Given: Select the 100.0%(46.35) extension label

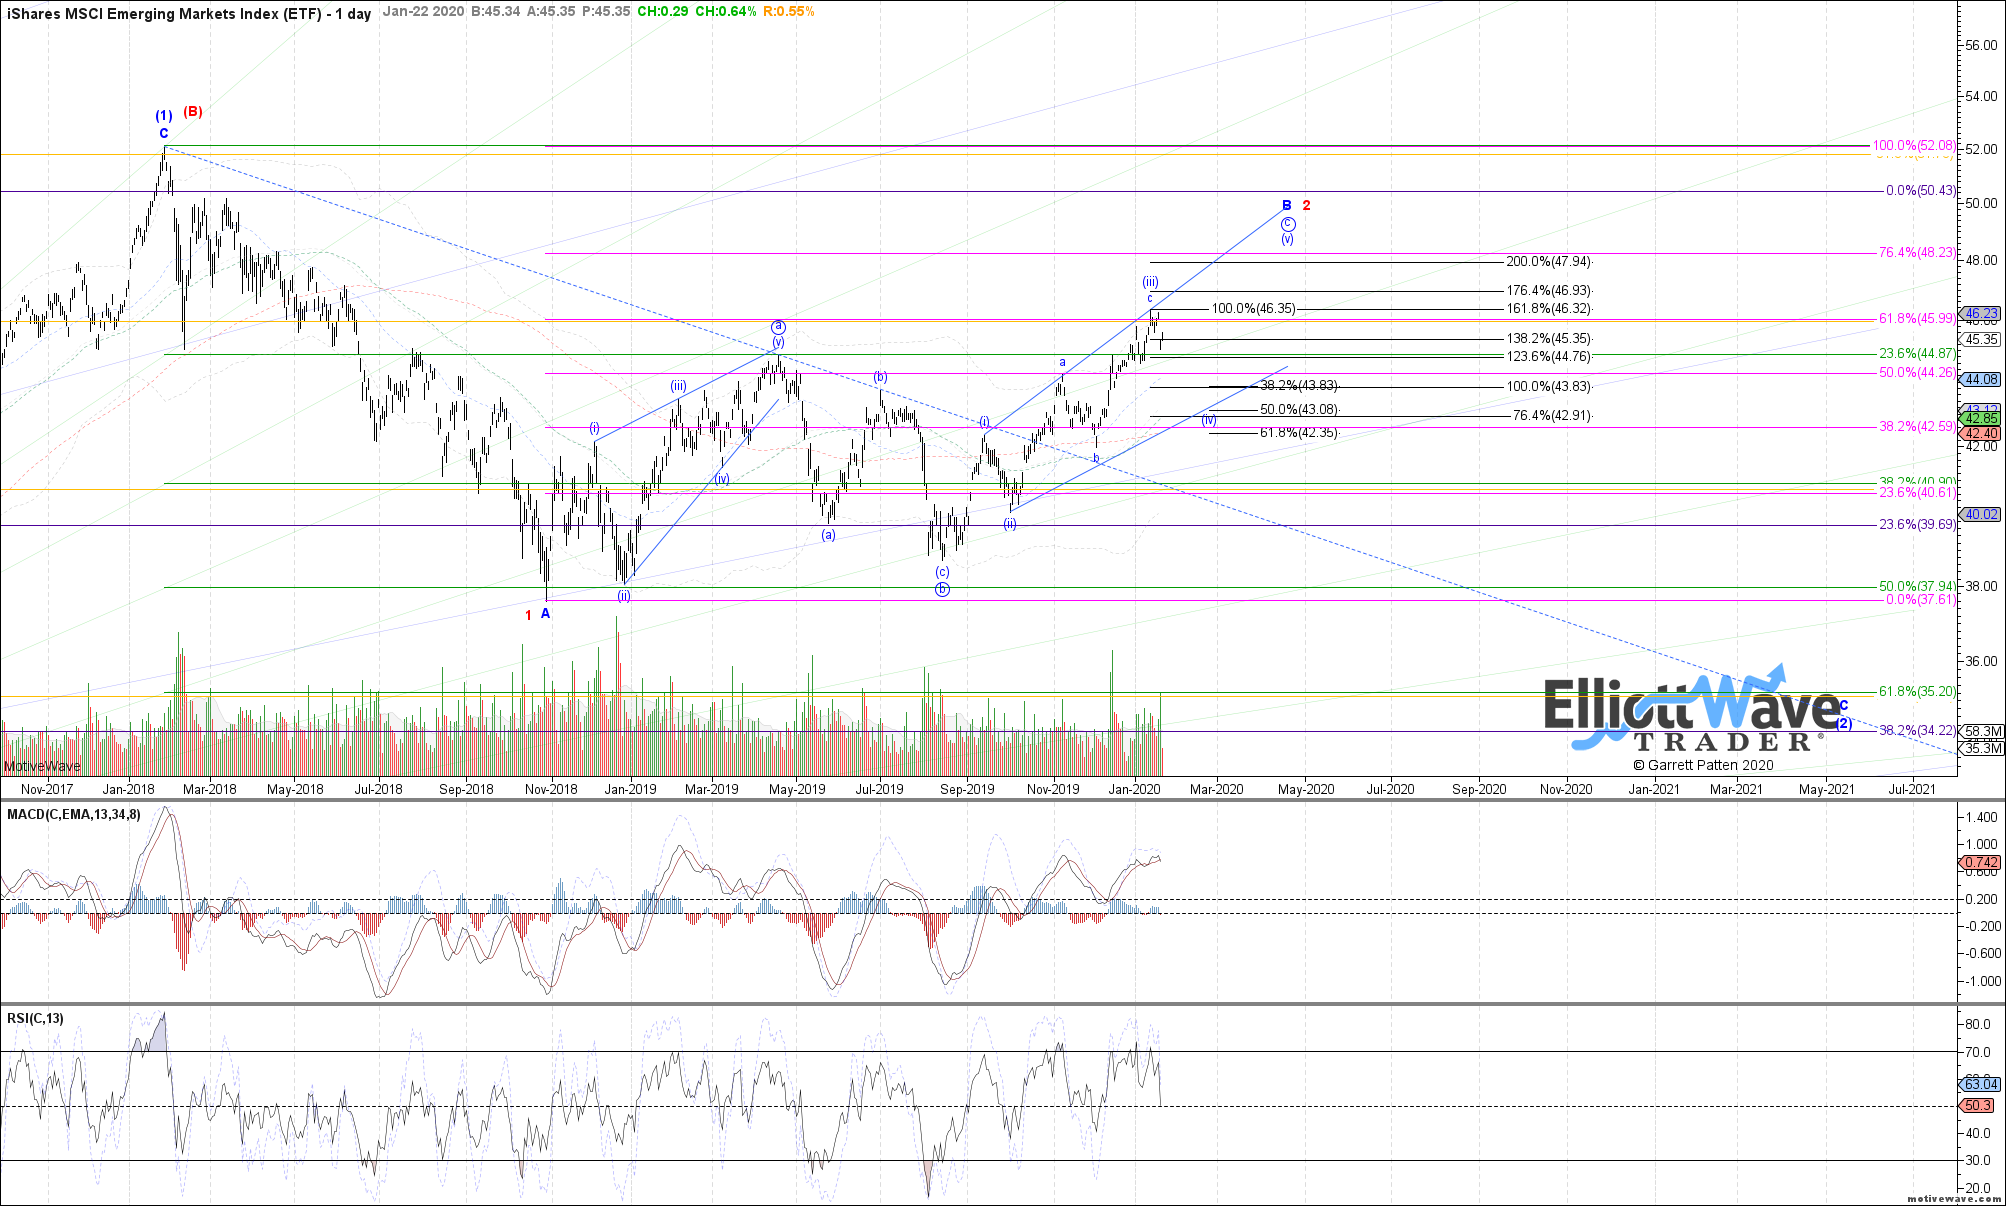Looking at the screenshot, I should 1253,308.
